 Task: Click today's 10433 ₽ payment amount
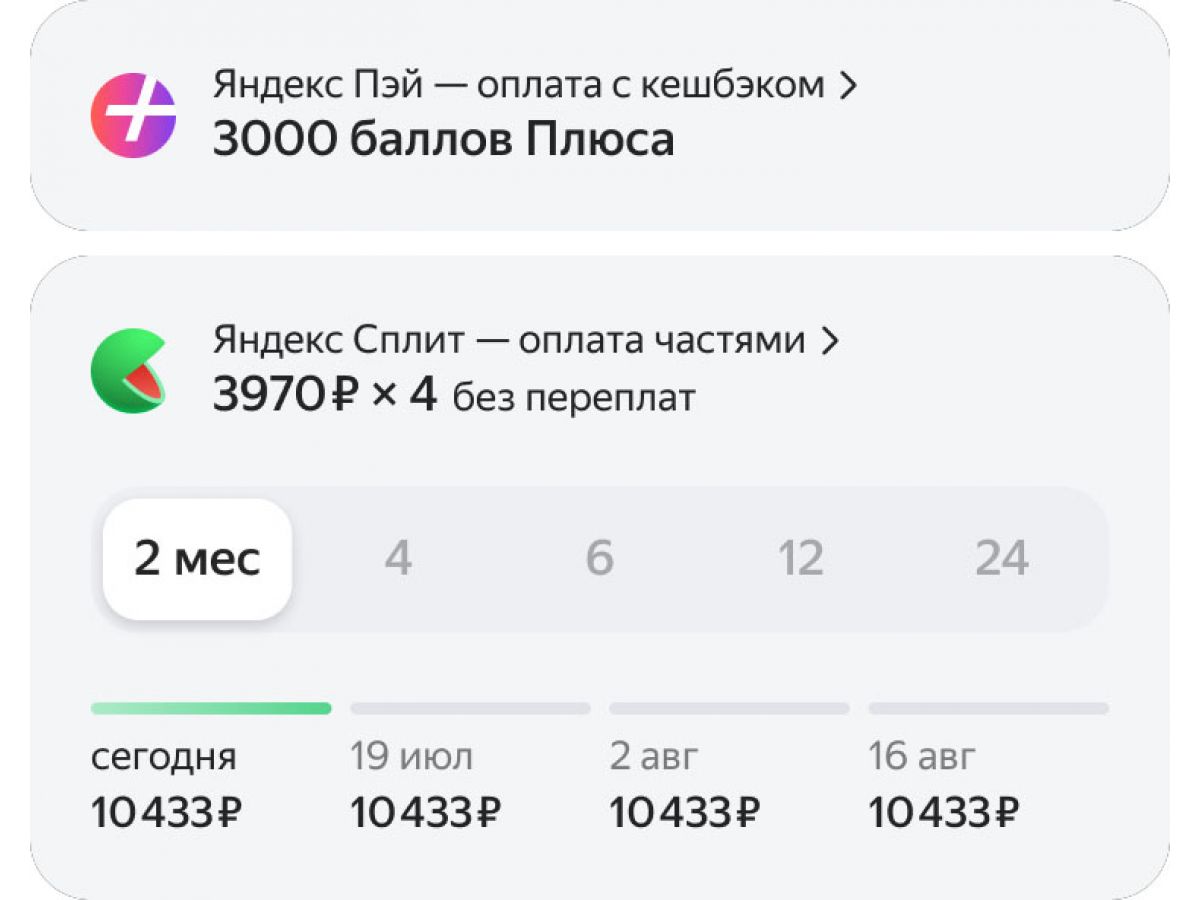click(166, 813)
